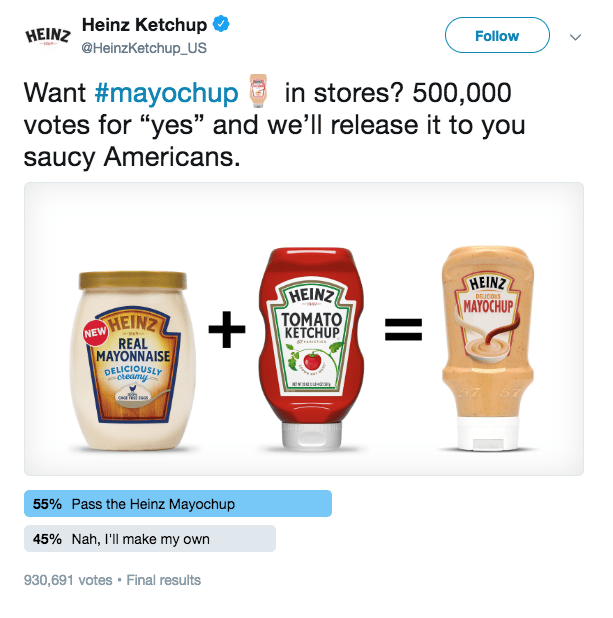Click the blue verified checkmark badge
The width and height of the screenshot is (613, 618).
217,24
